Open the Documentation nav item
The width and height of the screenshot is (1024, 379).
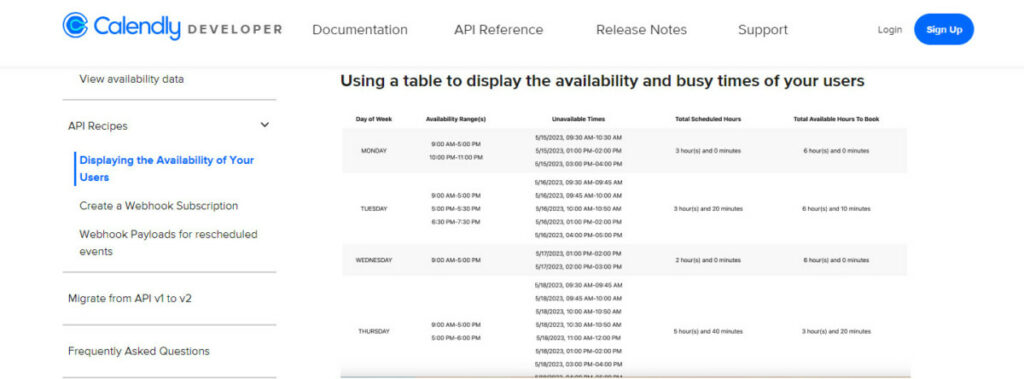coord(360,30)
